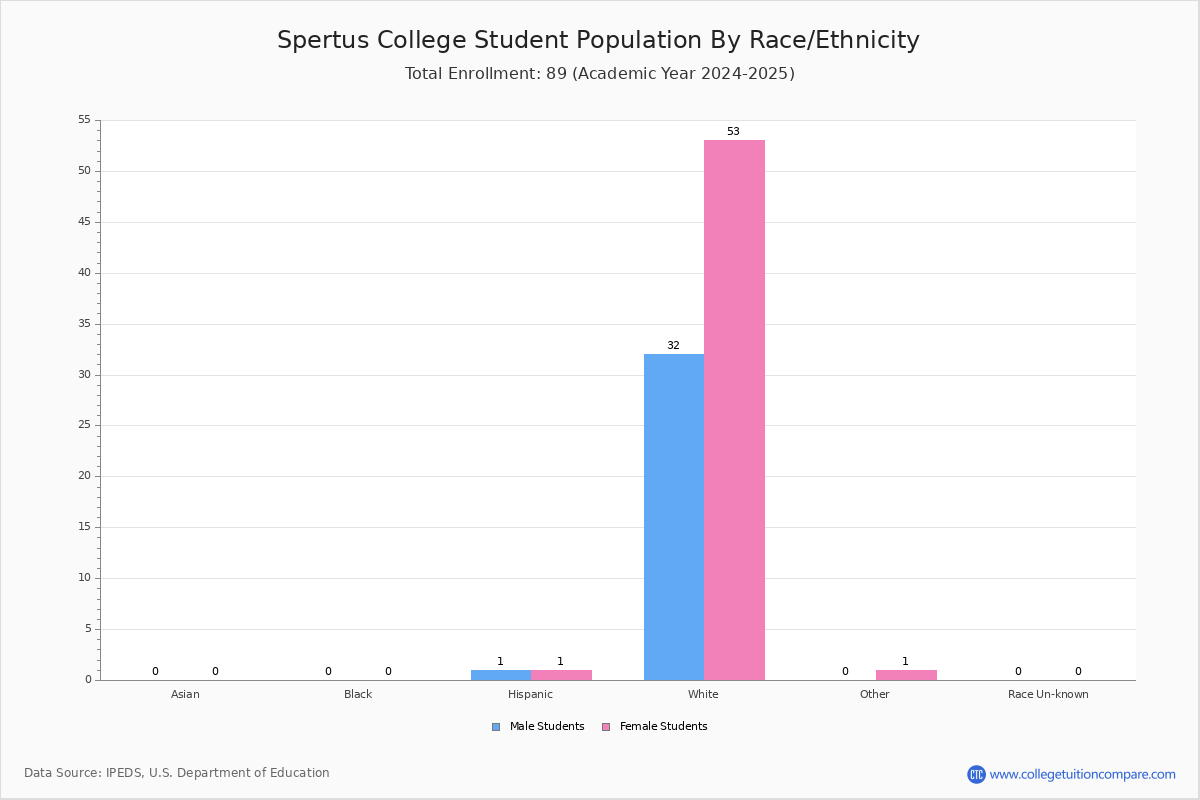Viewport: 1200px width, 800px height.
Task: Click the blue Male Students legend swatch
Action: [496, 727]
